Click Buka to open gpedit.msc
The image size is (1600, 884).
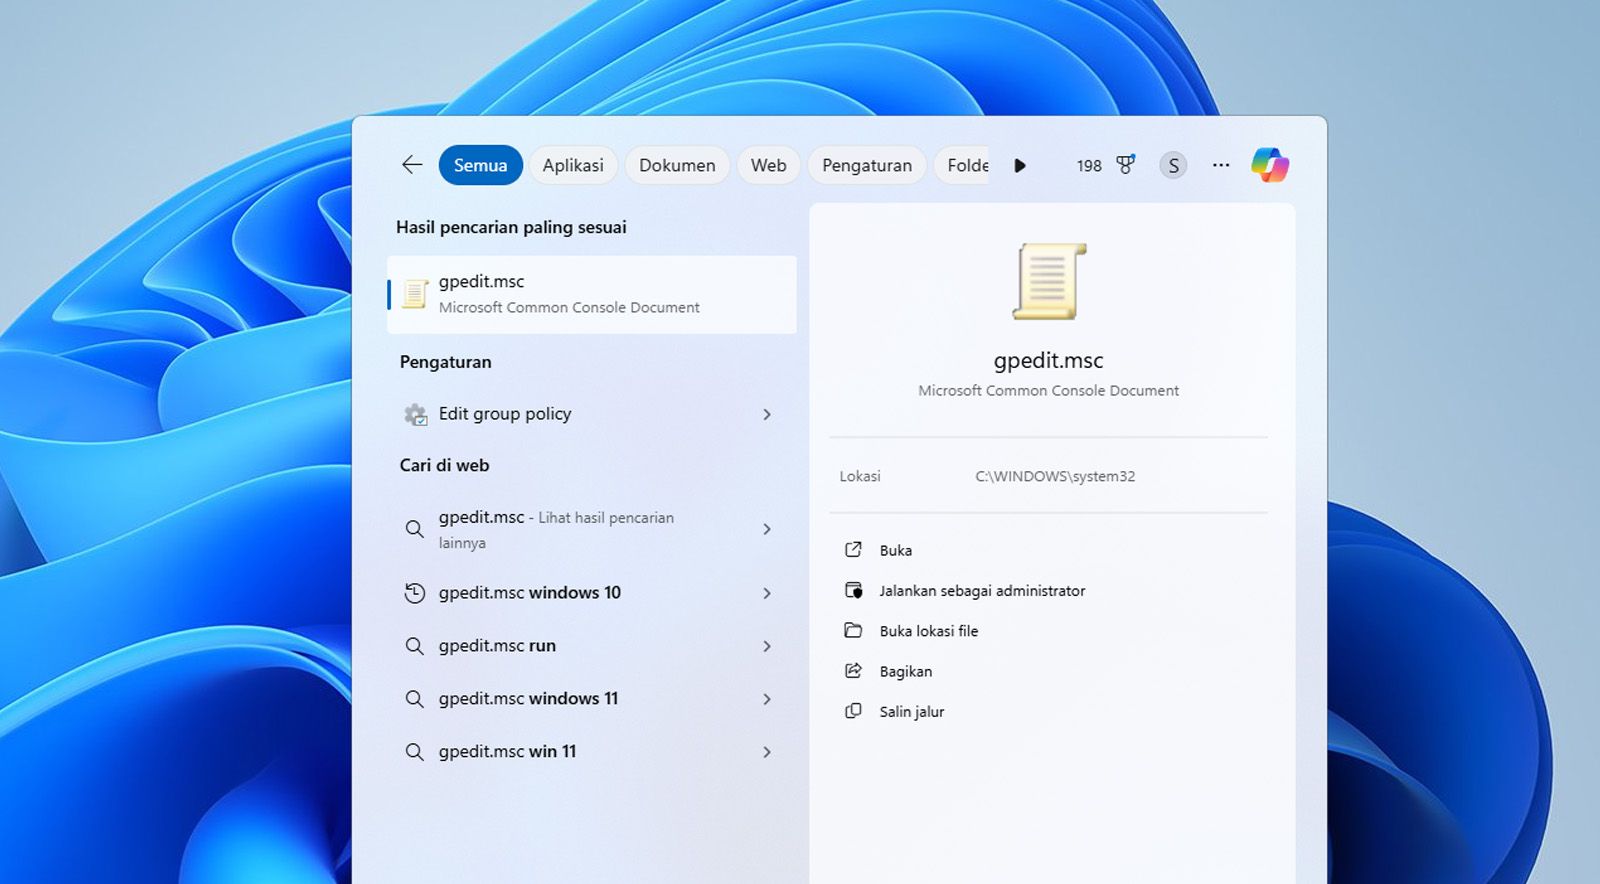[x=896, y=550]
